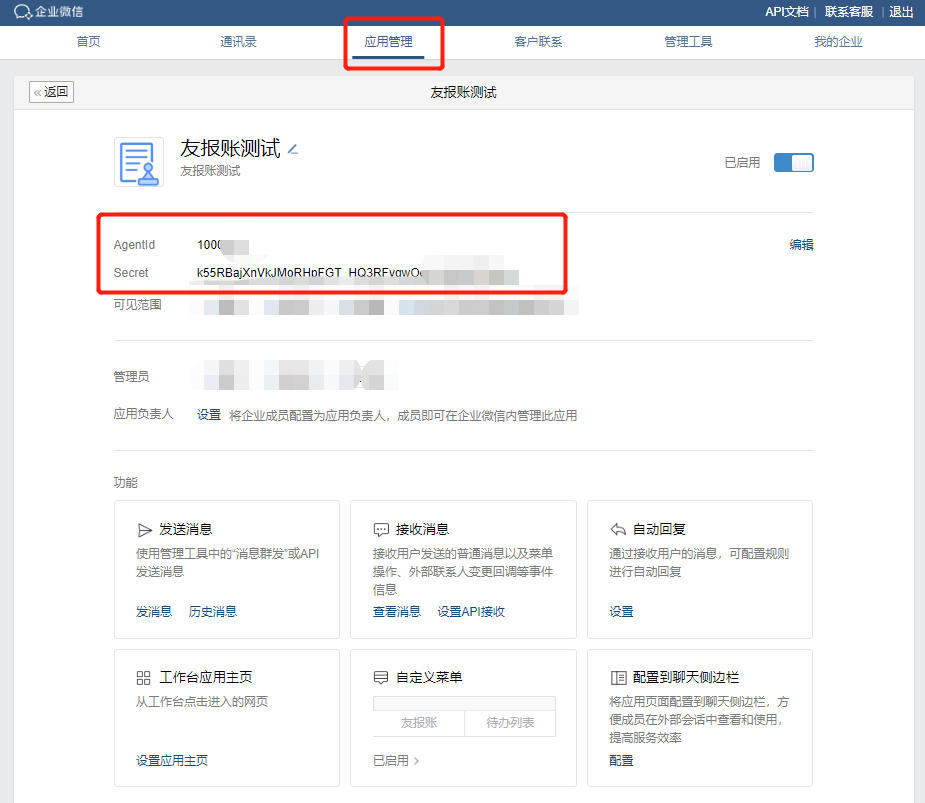Click the Secret value text
This screenshot has width=925, height=803.
click(x=309, y=273)
